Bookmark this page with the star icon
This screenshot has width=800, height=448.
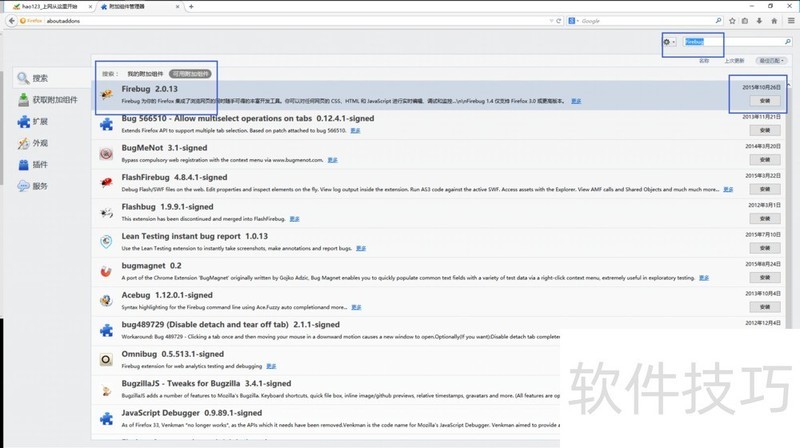tap(732, 21)
